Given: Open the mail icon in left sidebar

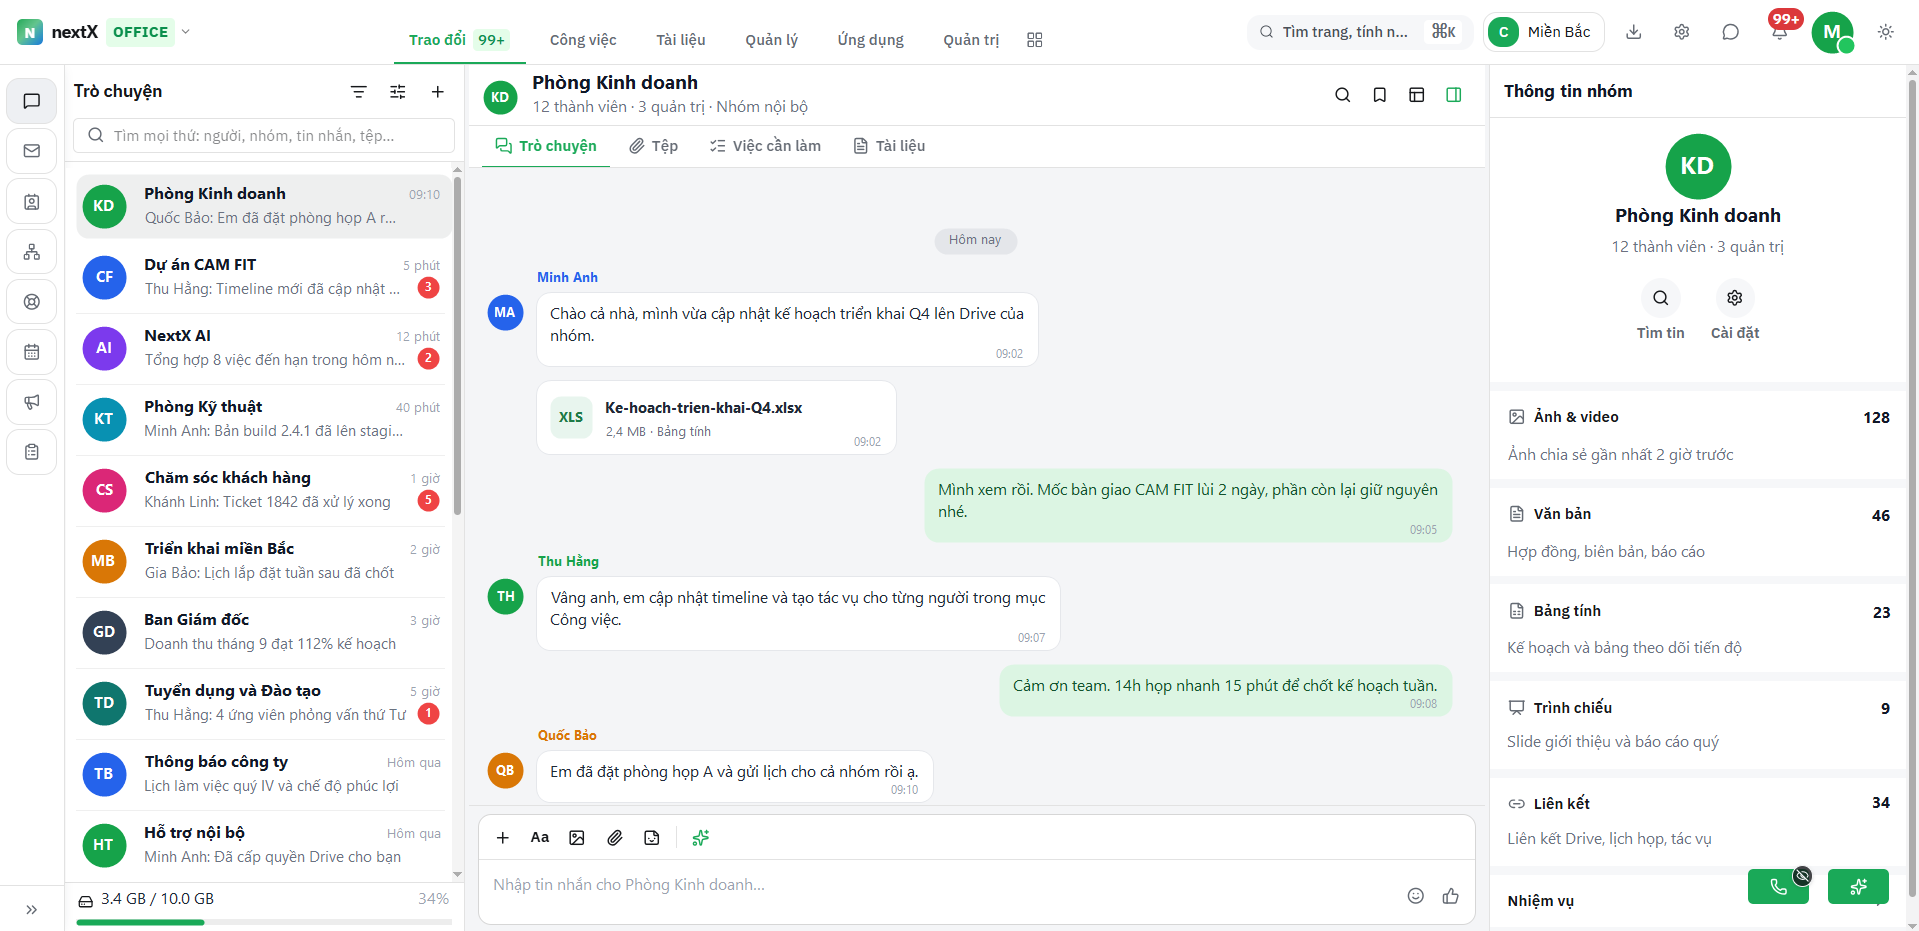Looking at the screenshot, I should [x=32, y=151].
